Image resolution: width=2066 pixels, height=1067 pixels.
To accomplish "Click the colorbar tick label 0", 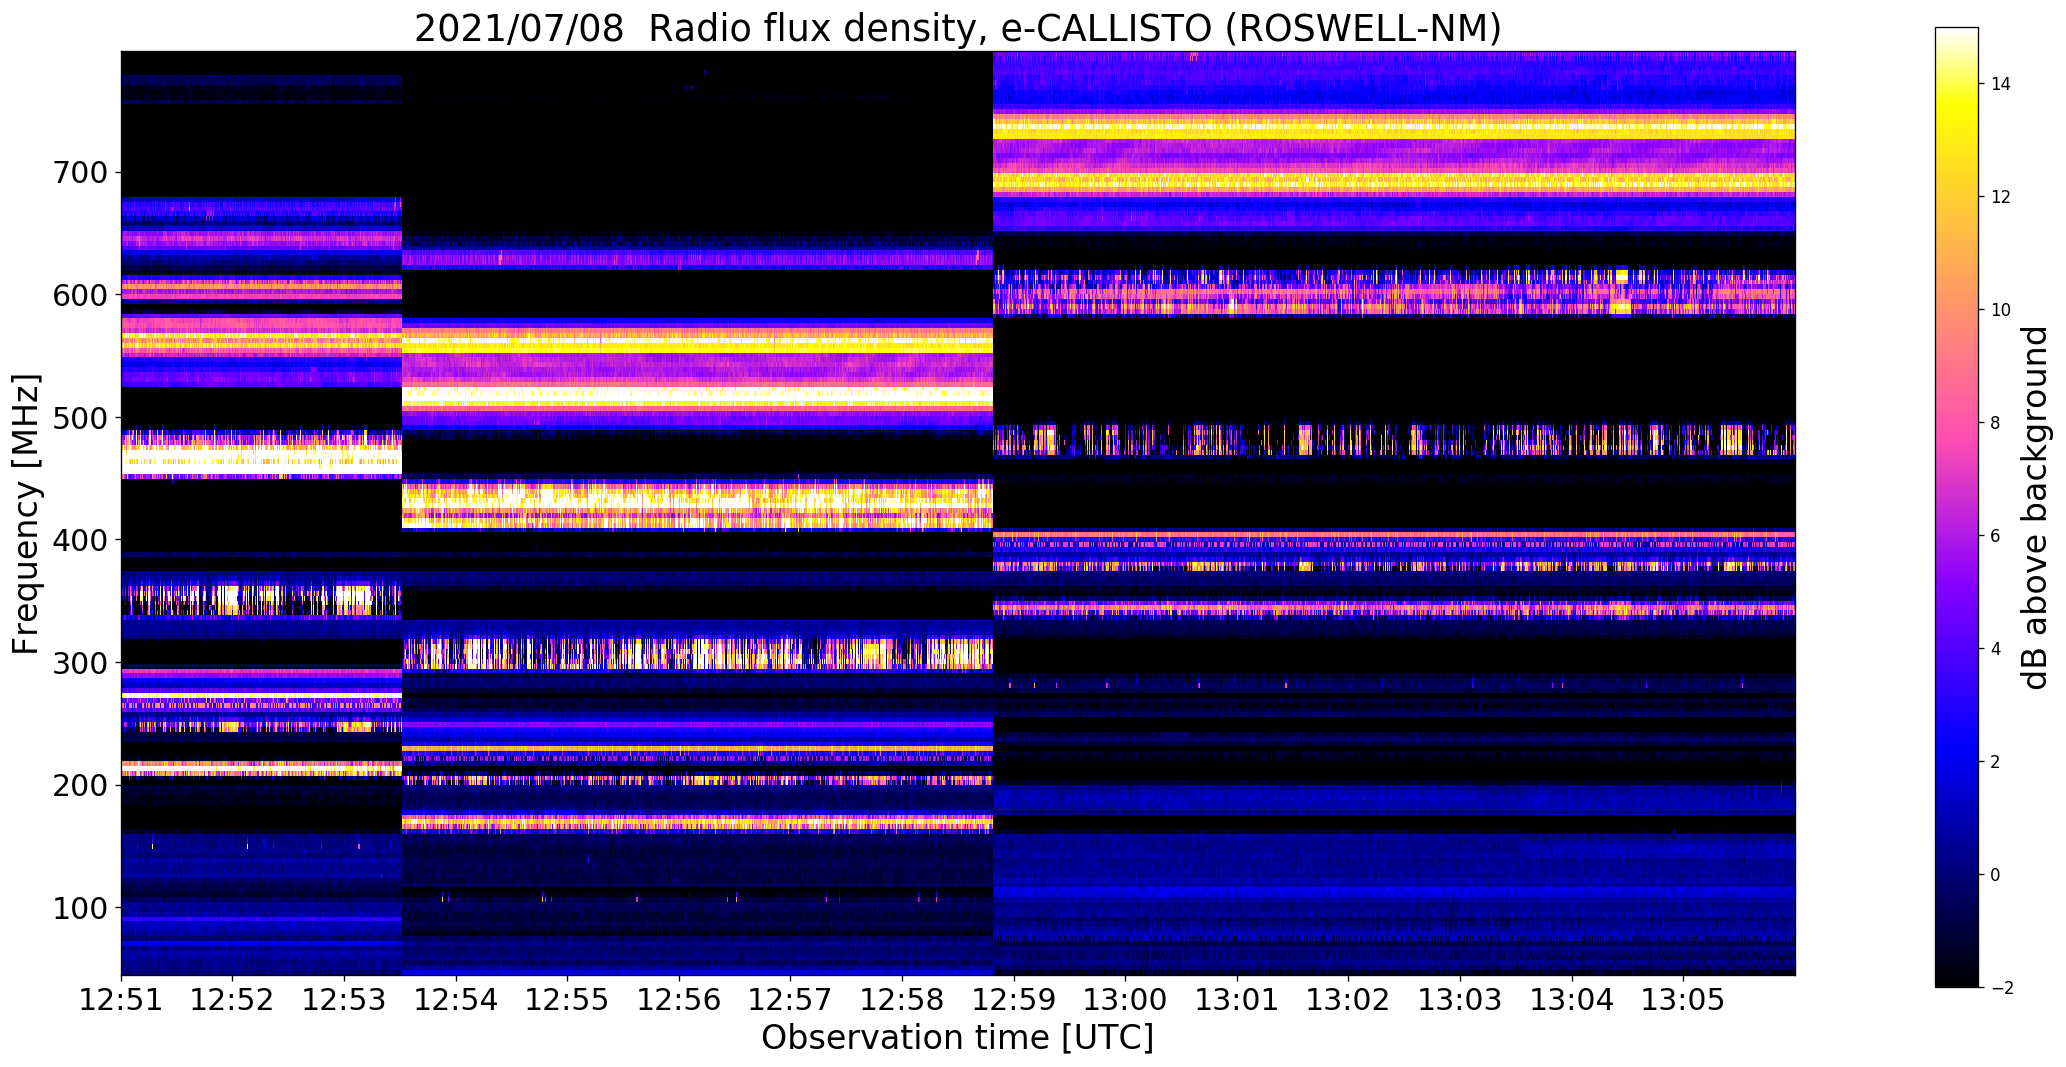I will click(1996, 875).
